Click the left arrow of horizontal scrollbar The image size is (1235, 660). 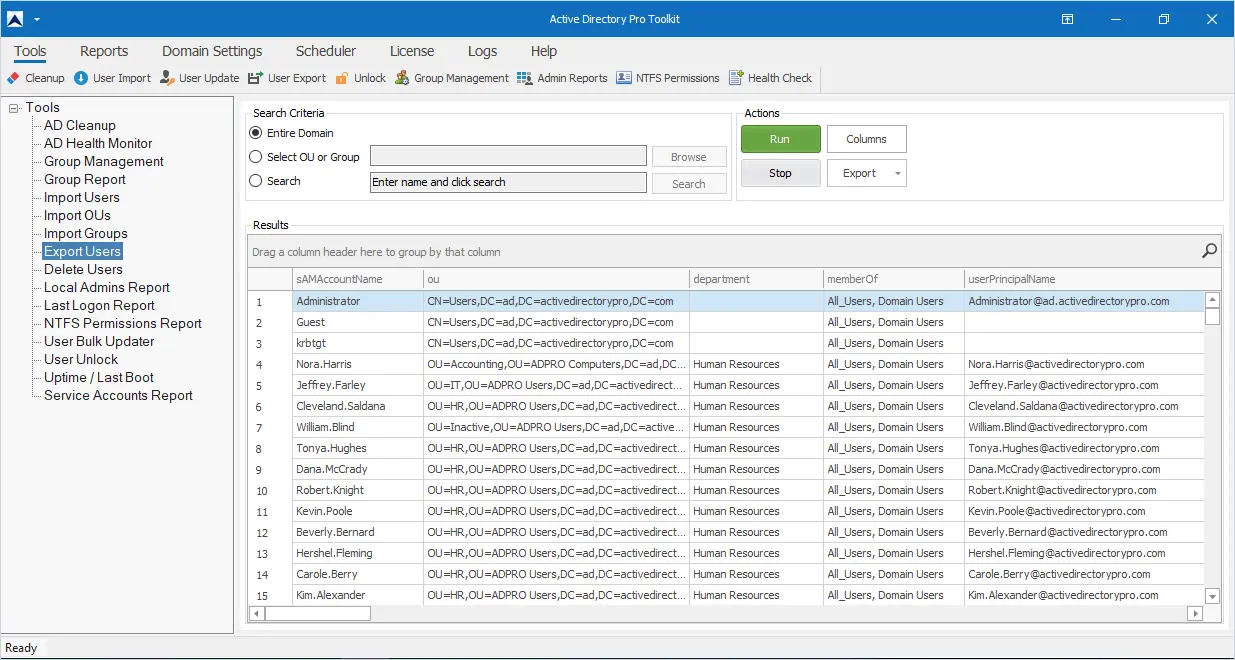tap(257, 613)
